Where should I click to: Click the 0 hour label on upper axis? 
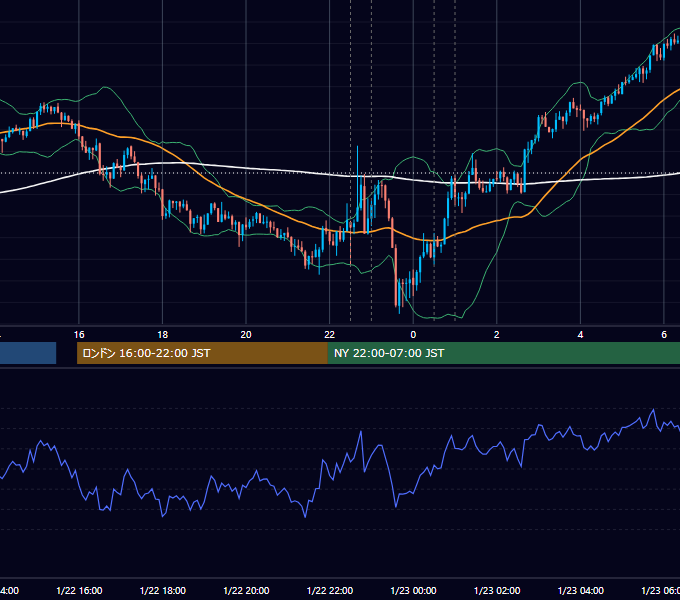(413, 335)
